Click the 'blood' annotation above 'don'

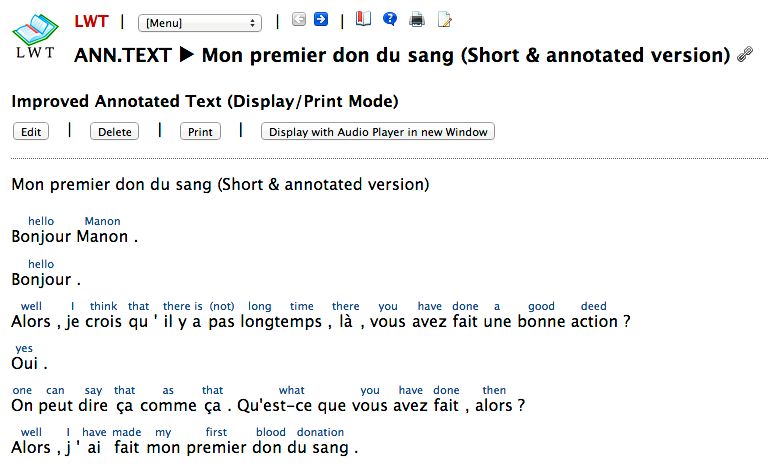tap(271, 432)
